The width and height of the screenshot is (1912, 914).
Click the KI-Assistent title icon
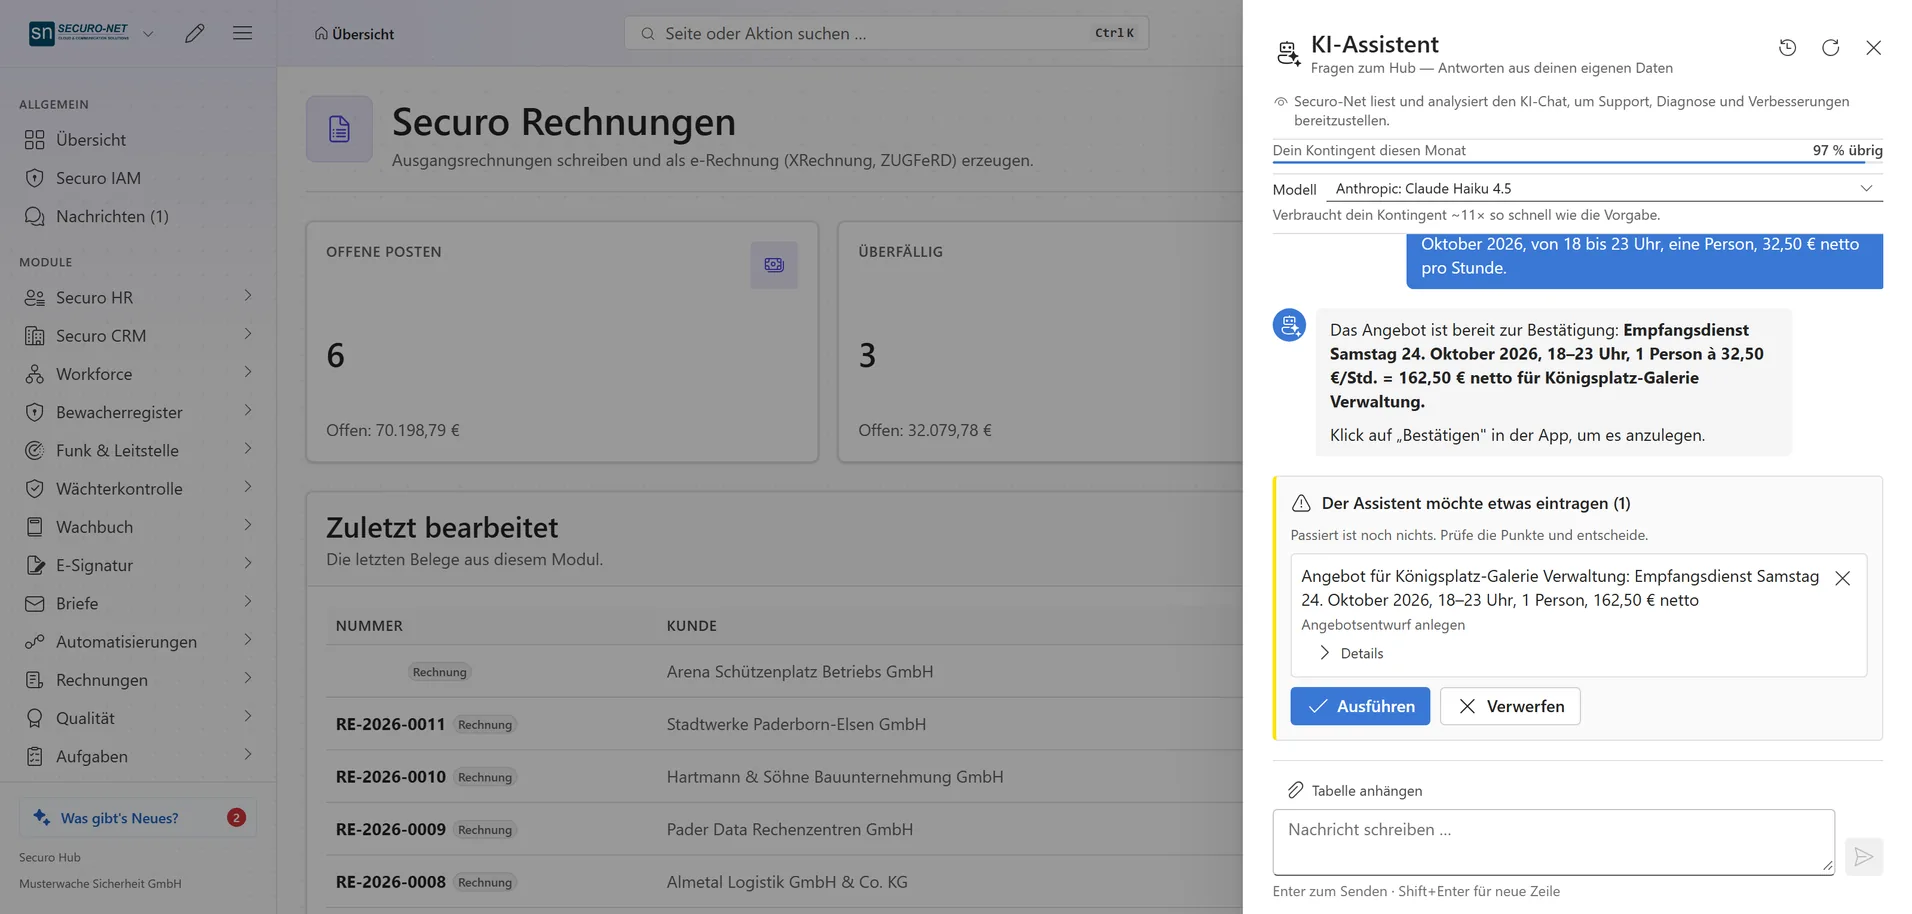(x=1288, y=54)
